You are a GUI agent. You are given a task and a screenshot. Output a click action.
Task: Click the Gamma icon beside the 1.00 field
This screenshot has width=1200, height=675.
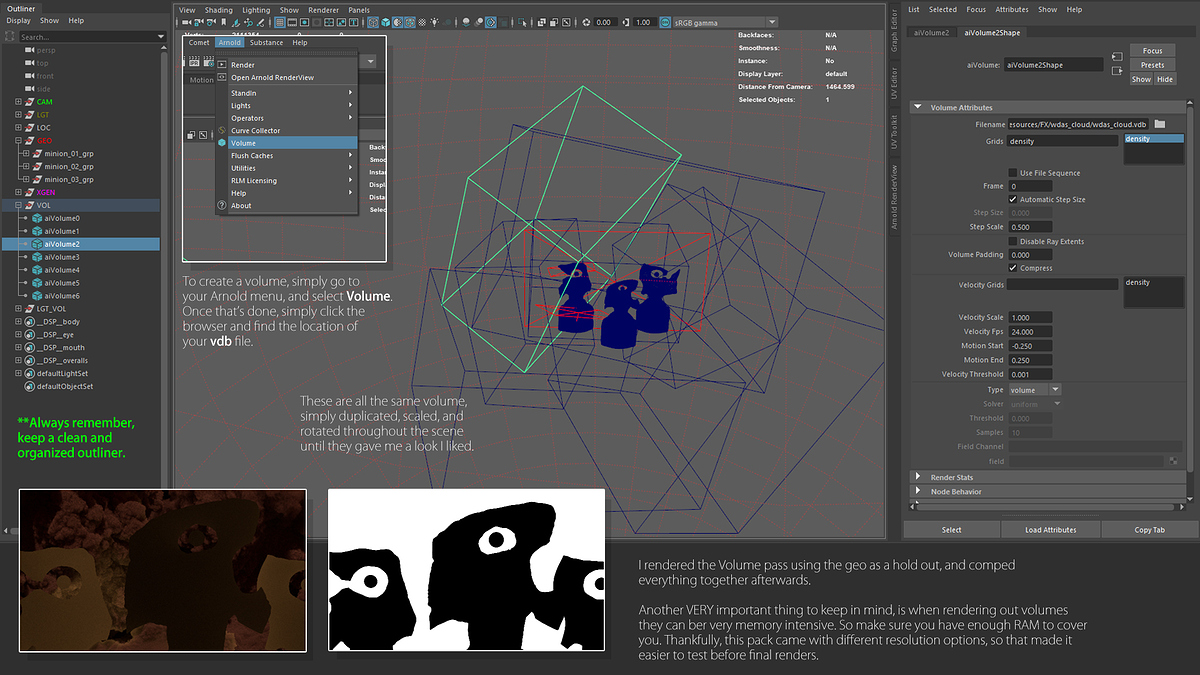tap(626, 22)
